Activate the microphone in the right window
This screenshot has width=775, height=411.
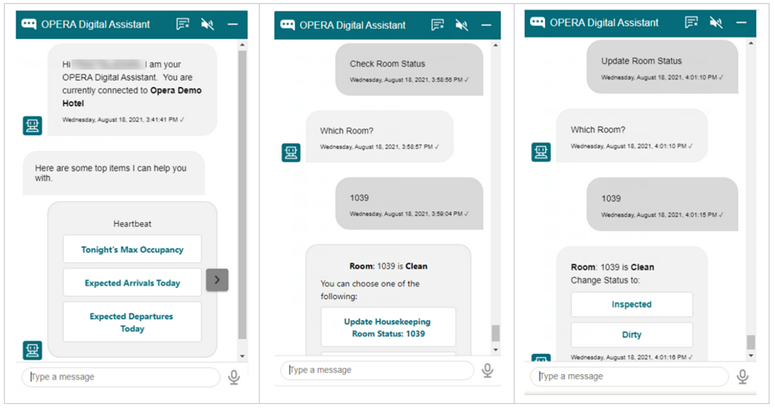click(742, 376)
